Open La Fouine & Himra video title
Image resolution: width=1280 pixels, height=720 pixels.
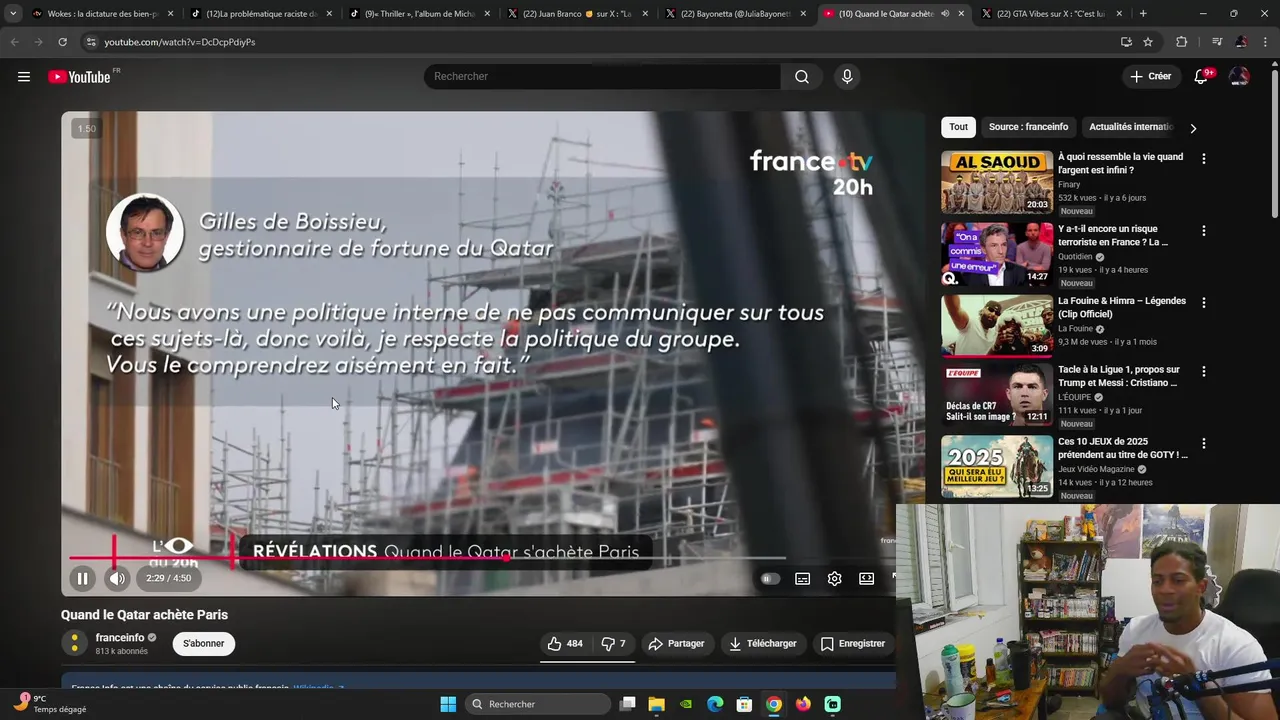pos(1122,307)
